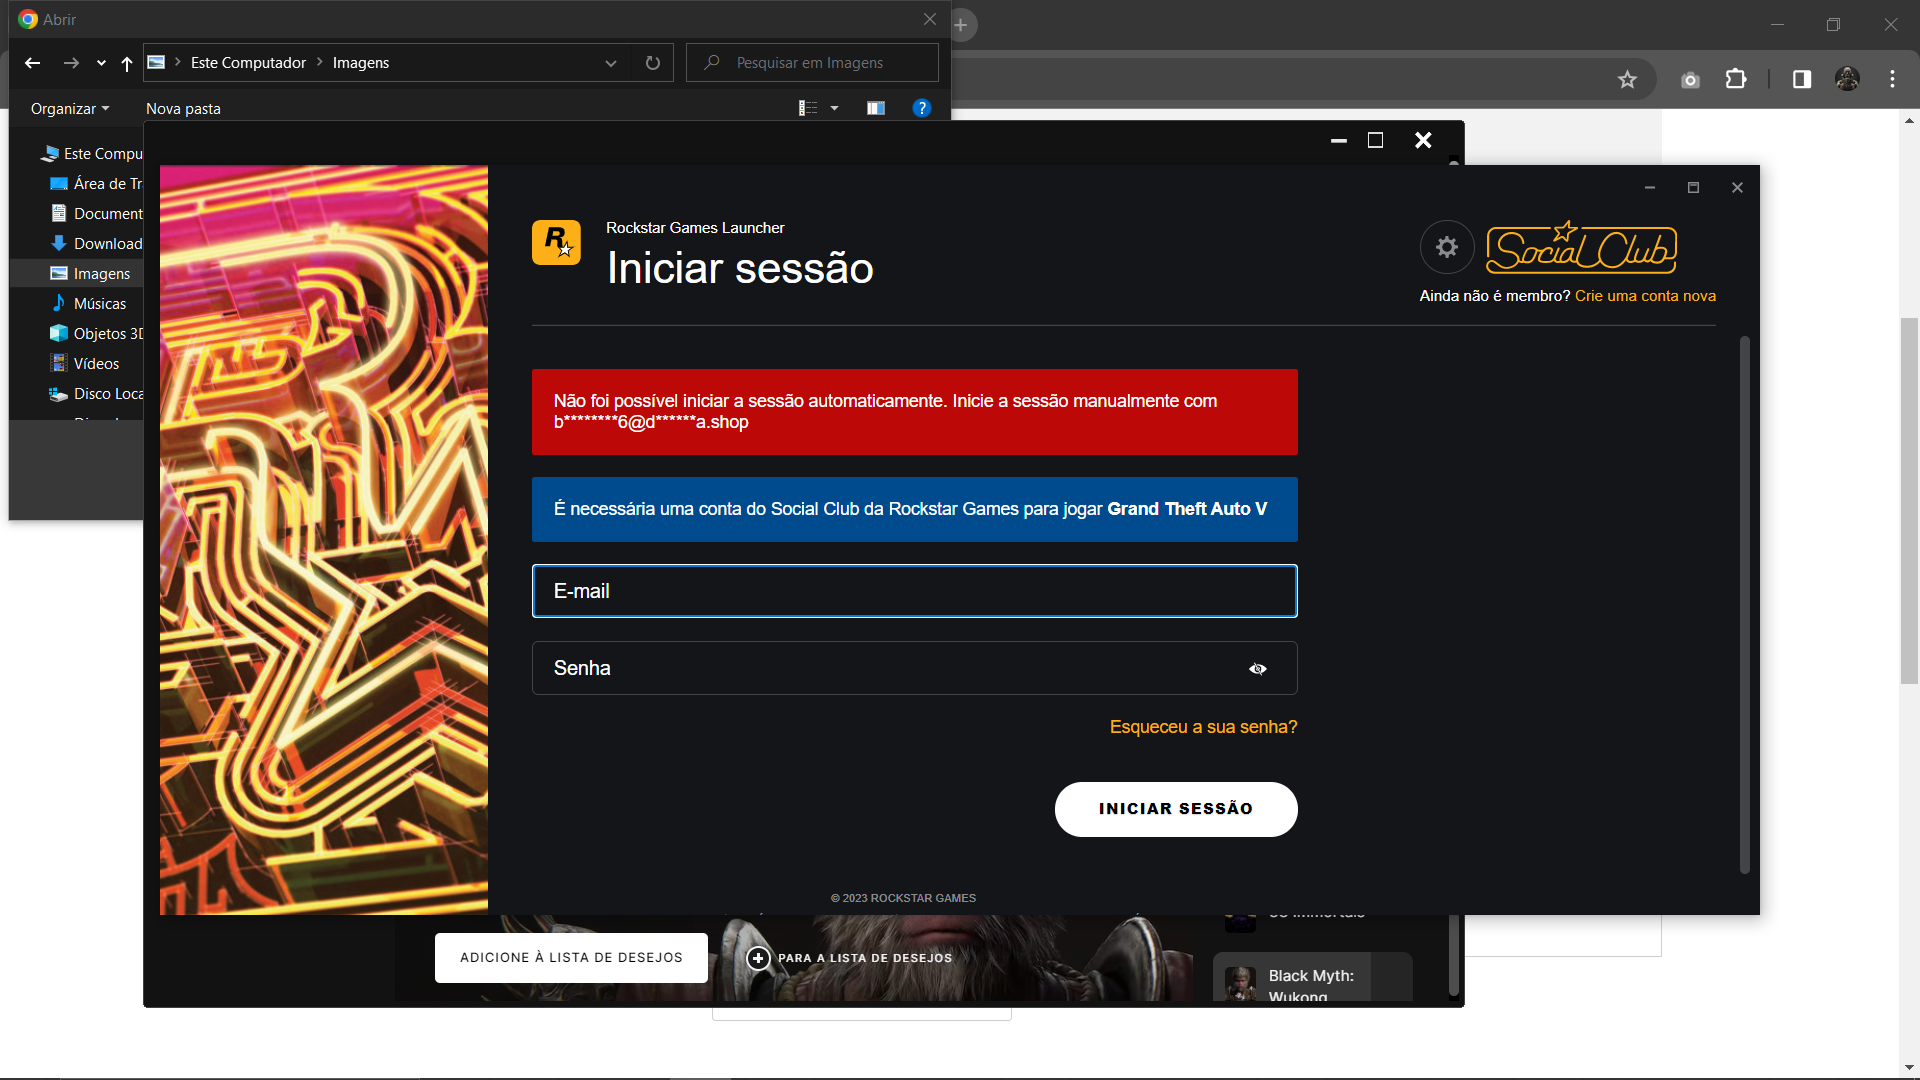Screen dimensions: 1920x1080
Task: Click the Senha password input field
Action: [914, 667]
